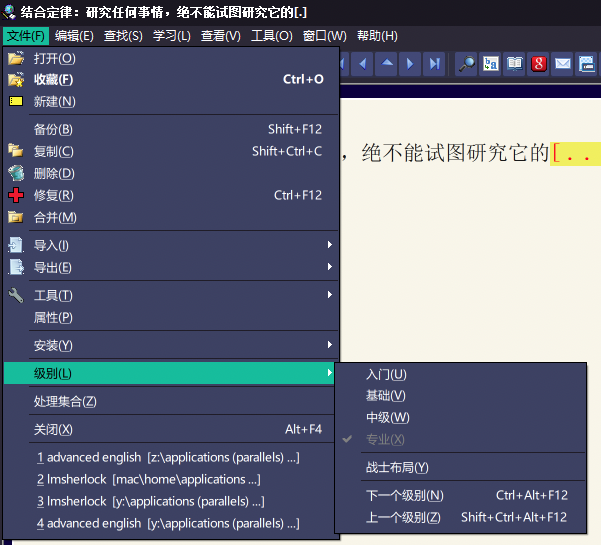Viewport: 601px width, 545px height.
Task: Click the right arrow next-element toolbar button
Action: pos(410,64)
